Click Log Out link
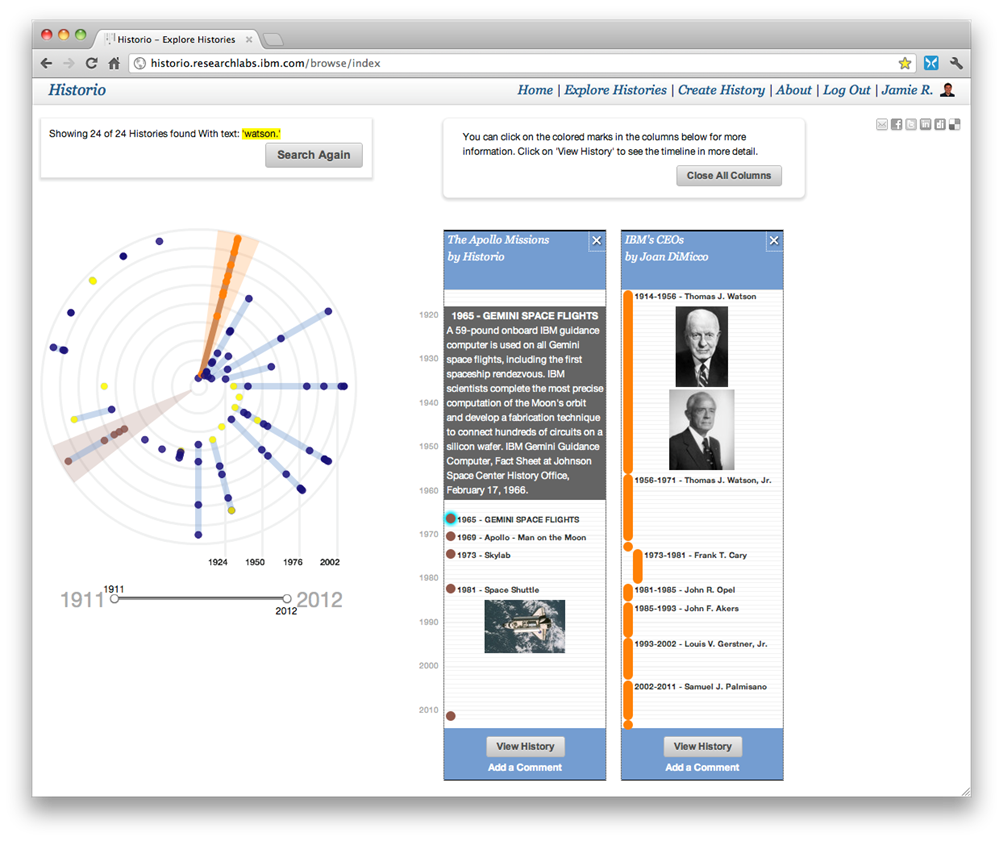Screen dimensions: 1003x841 tap(846, 90)
